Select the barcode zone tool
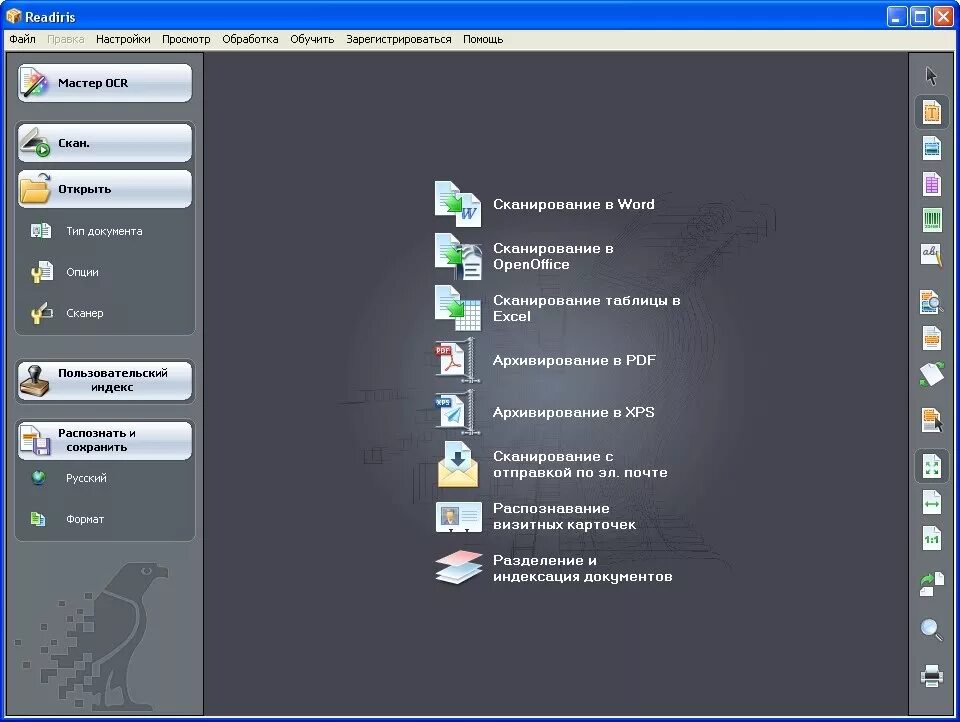 point(931,219)
